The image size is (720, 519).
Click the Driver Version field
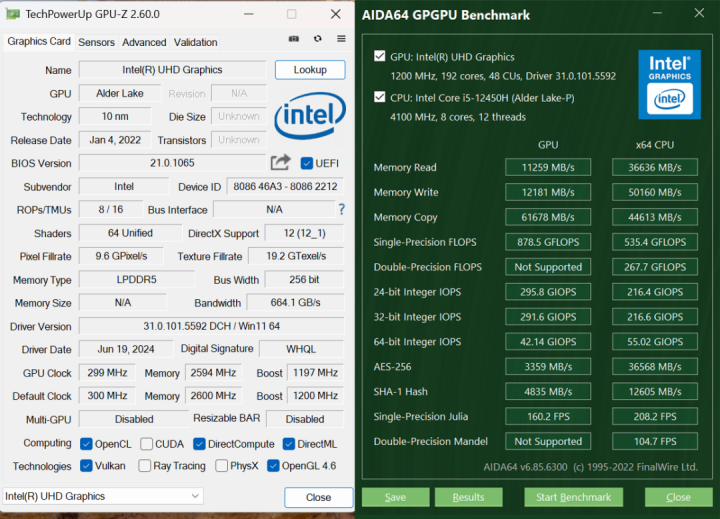211,326
